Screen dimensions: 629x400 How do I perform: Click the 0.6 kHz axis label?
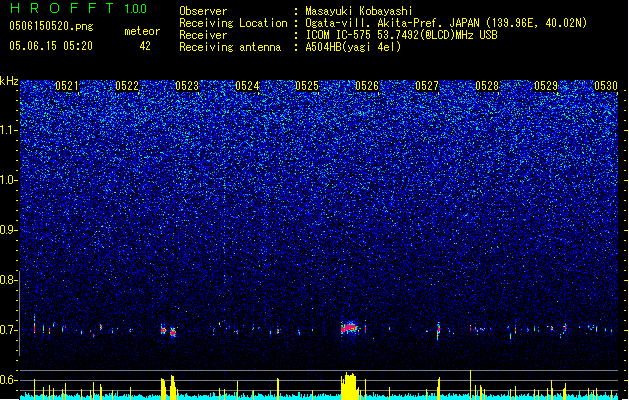[x=9, y=380]
